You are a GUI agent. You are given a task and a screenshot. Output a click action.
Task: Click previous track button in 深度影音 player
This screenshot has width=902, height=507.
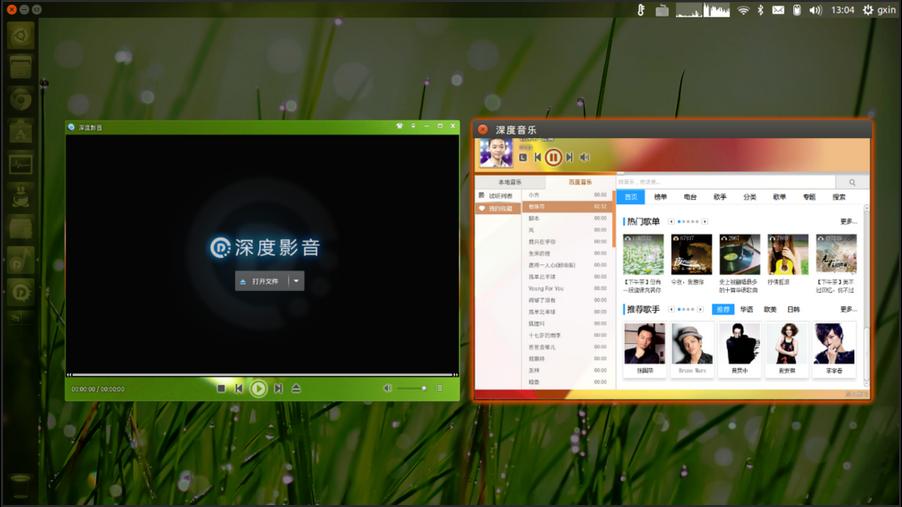click(239, 388)
